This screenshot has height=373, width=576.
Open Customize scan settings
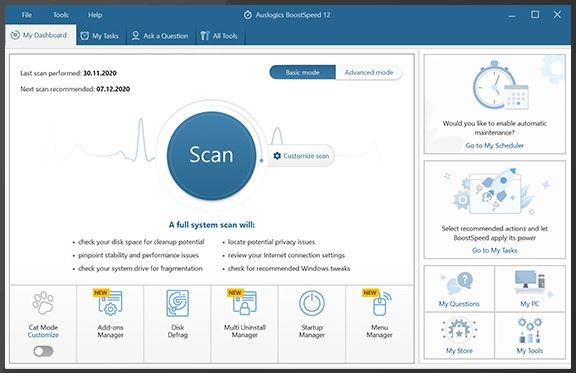tap(301, 156)
